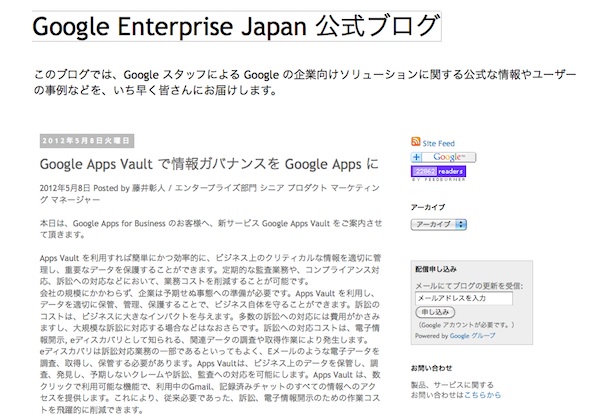
Task: Click the FeedBurner readers count badge
Action: pos(439,173)
